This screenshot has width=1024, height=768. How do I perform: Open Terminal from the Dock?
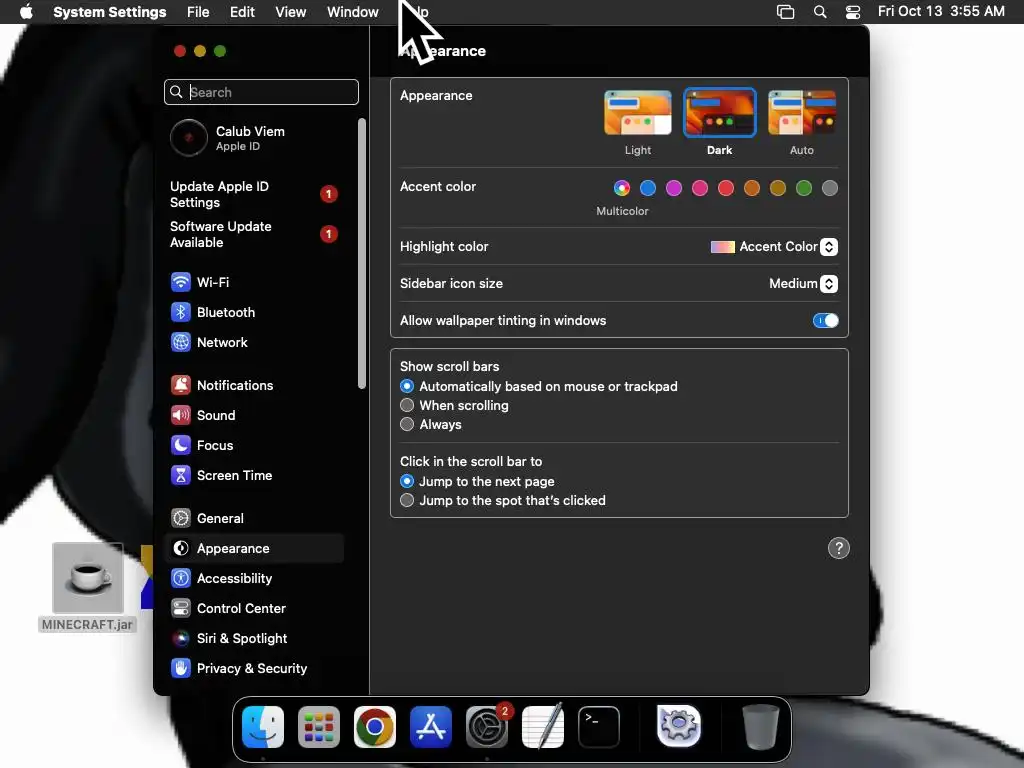(x=599, y=727)
